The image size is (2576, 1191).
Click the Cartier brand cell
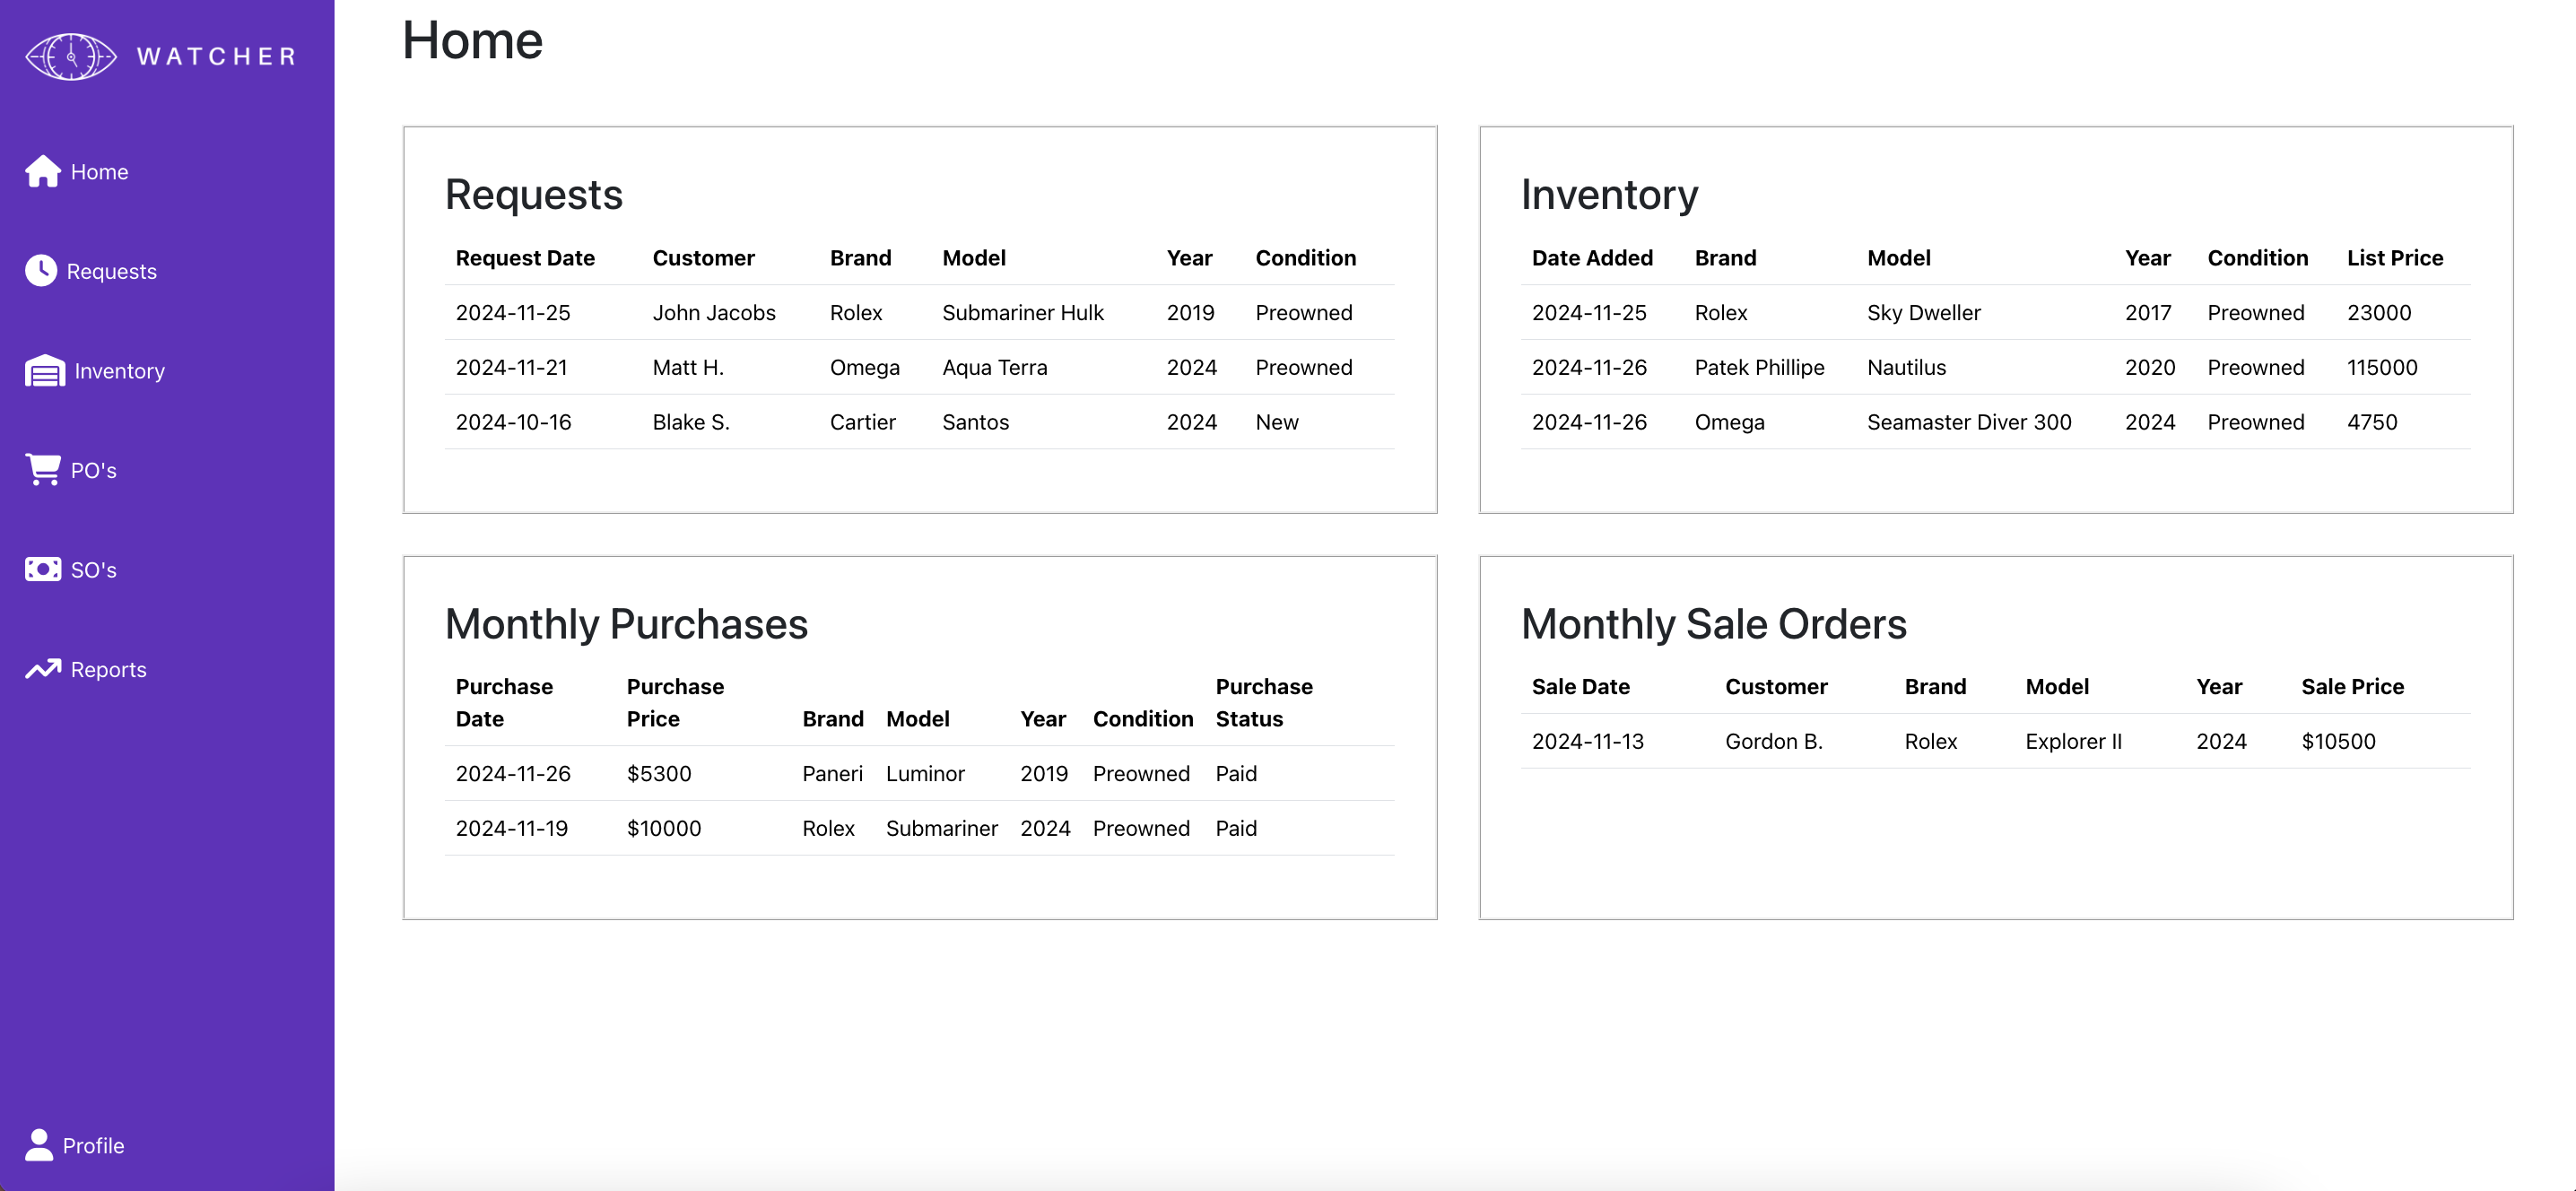(863, 423)
